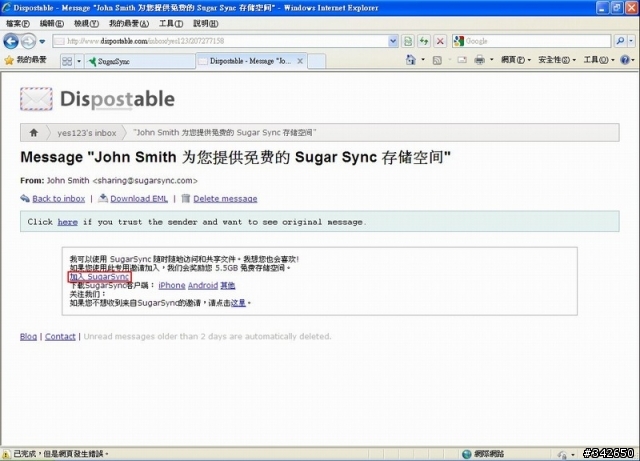640x461 pixels.
Task: Click the Internet Explorer title bar icon
Action: click(6, 7)
